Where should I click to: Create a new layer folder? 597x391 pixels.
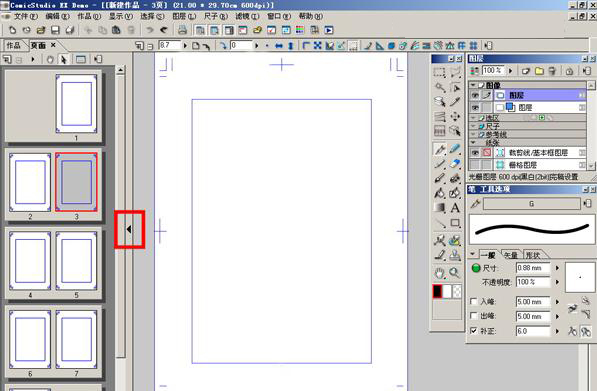[539, 71]
